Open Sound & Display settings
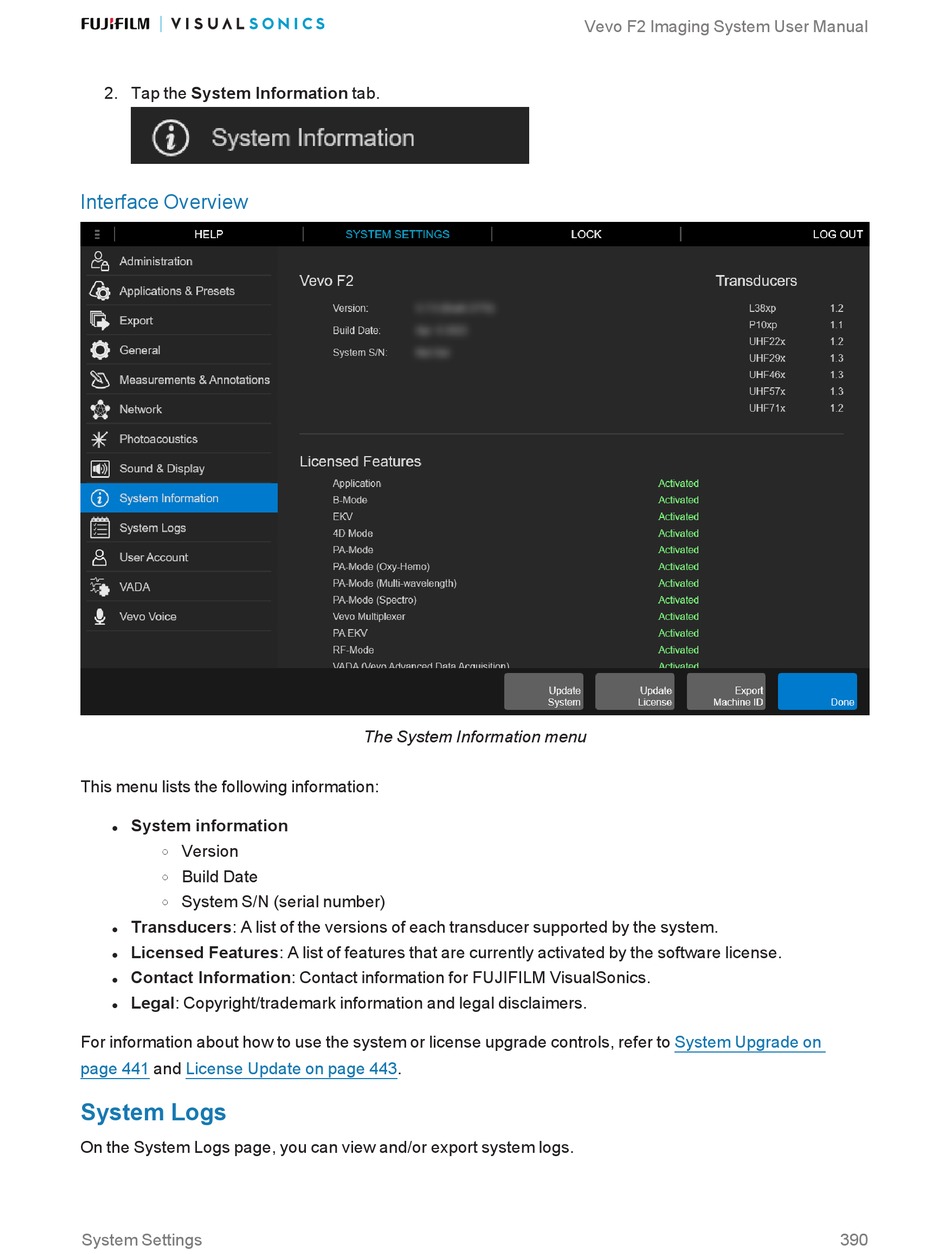 tap(179, 468)
